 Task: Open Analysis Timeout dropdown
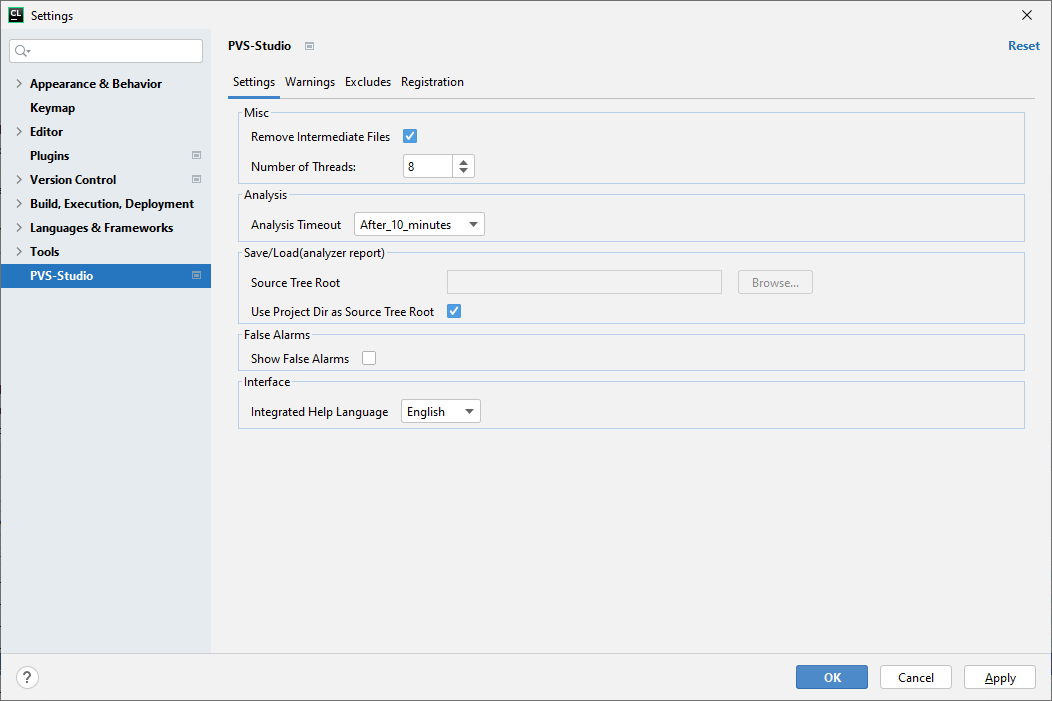(x=419, y=225)
